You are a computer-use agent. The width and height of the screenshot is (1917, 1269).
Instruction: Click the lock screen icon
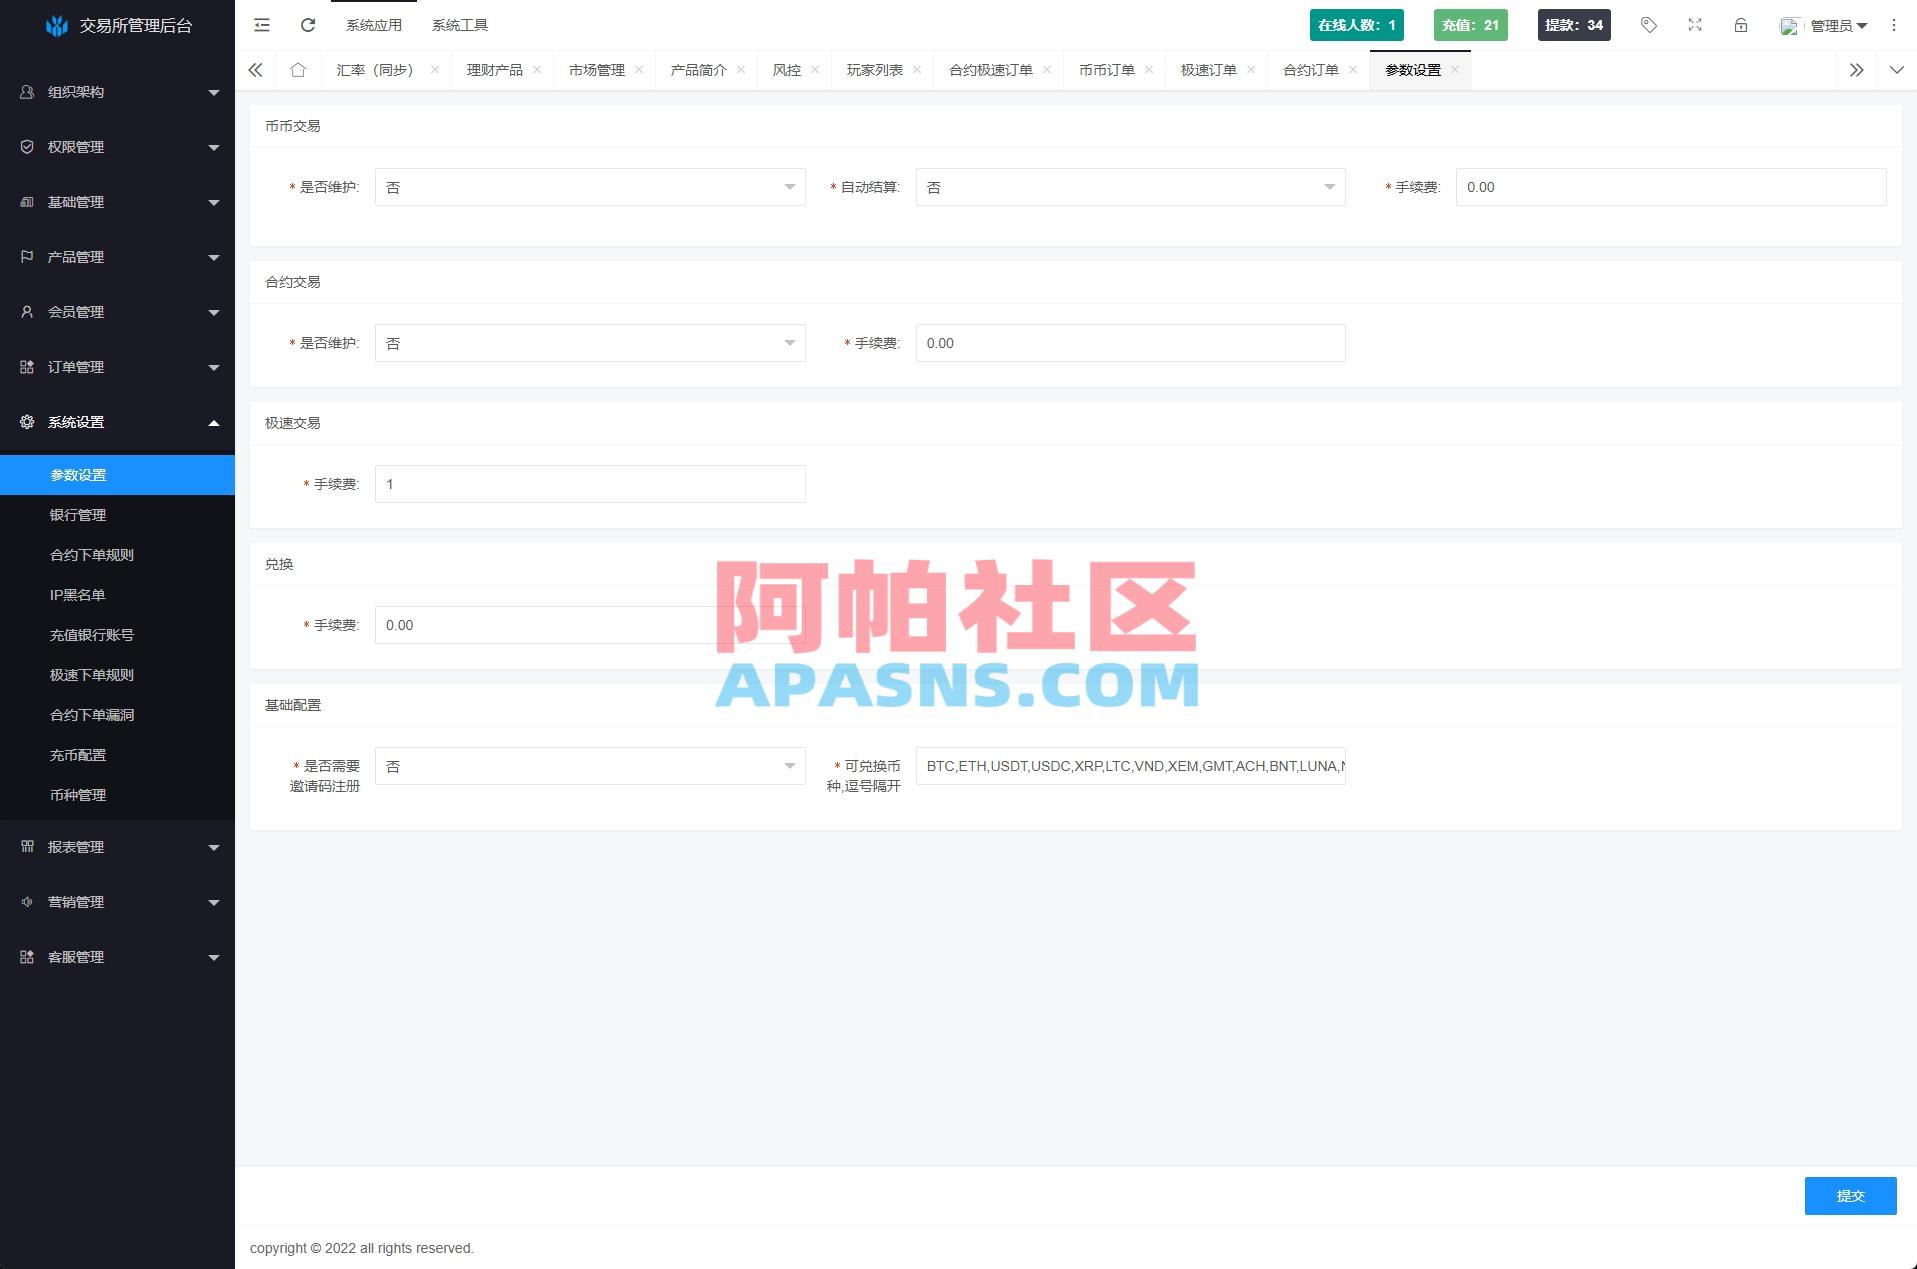[1740, 24]
